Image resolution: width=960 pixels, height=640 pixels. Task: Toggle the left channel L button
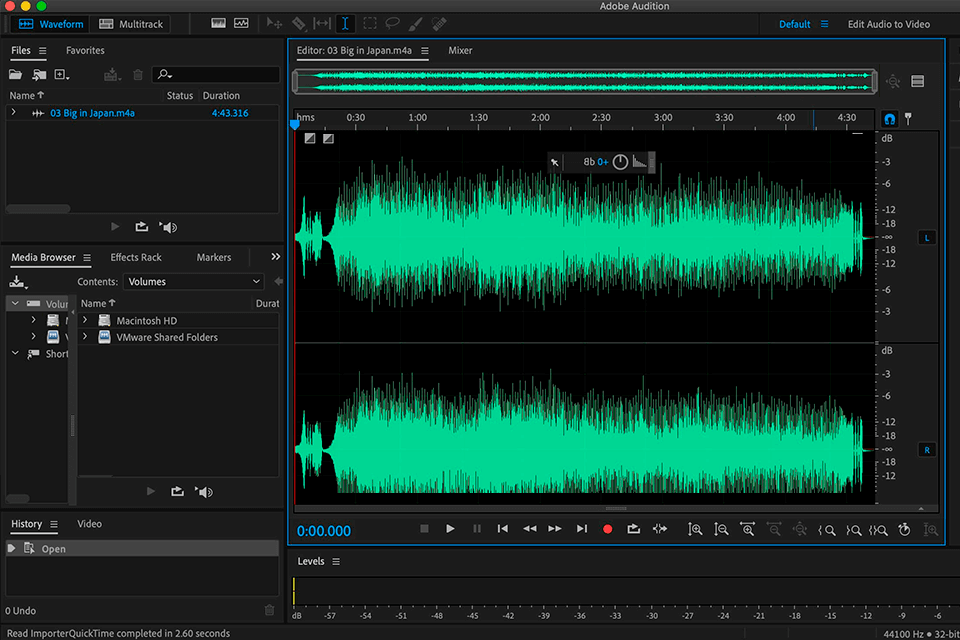pos(926,238)
